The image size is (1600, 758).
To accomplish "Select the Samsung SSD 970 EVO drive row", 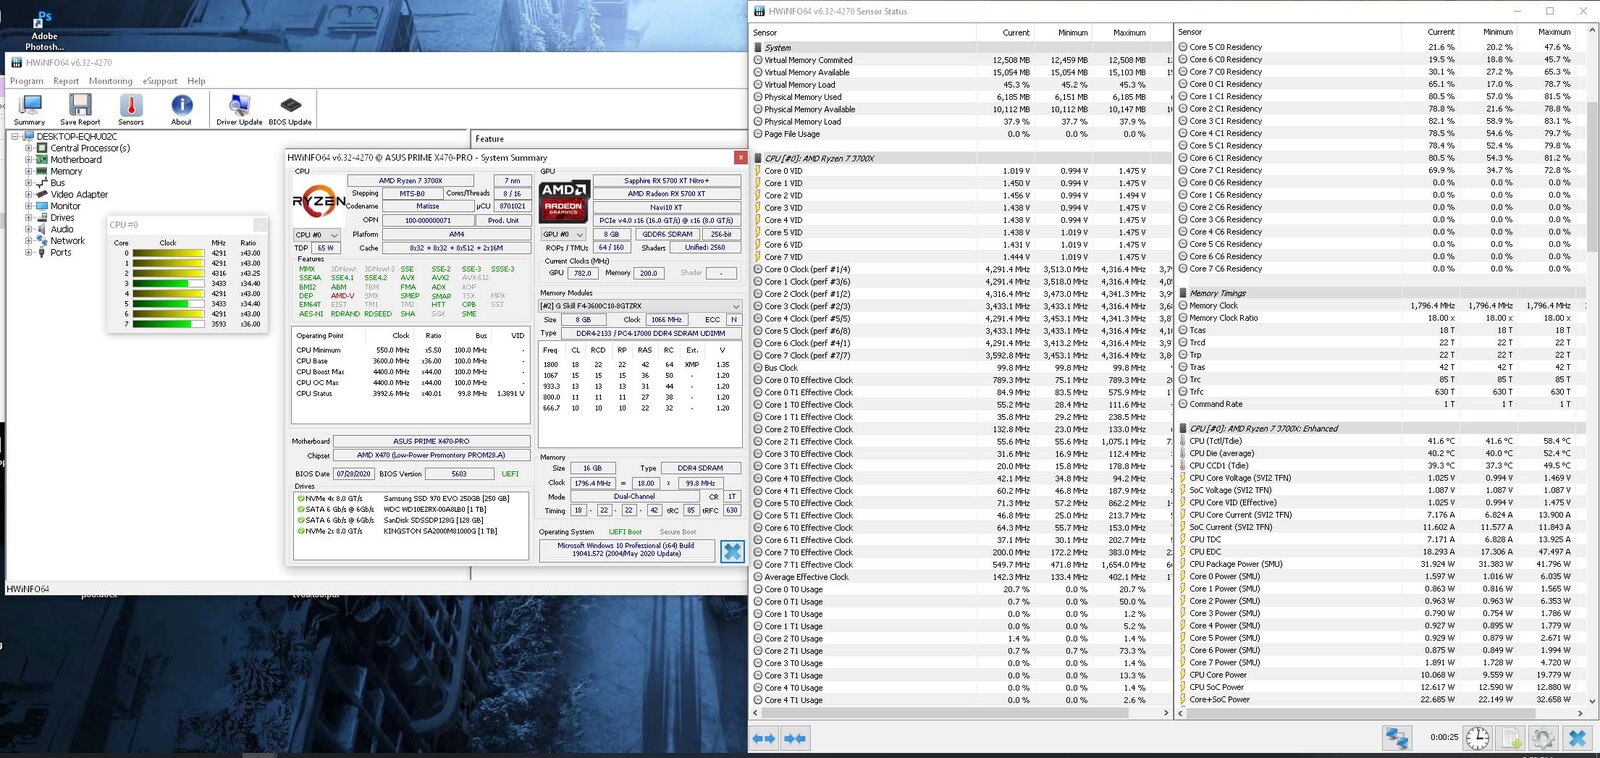I will click(x=411, y=498).
